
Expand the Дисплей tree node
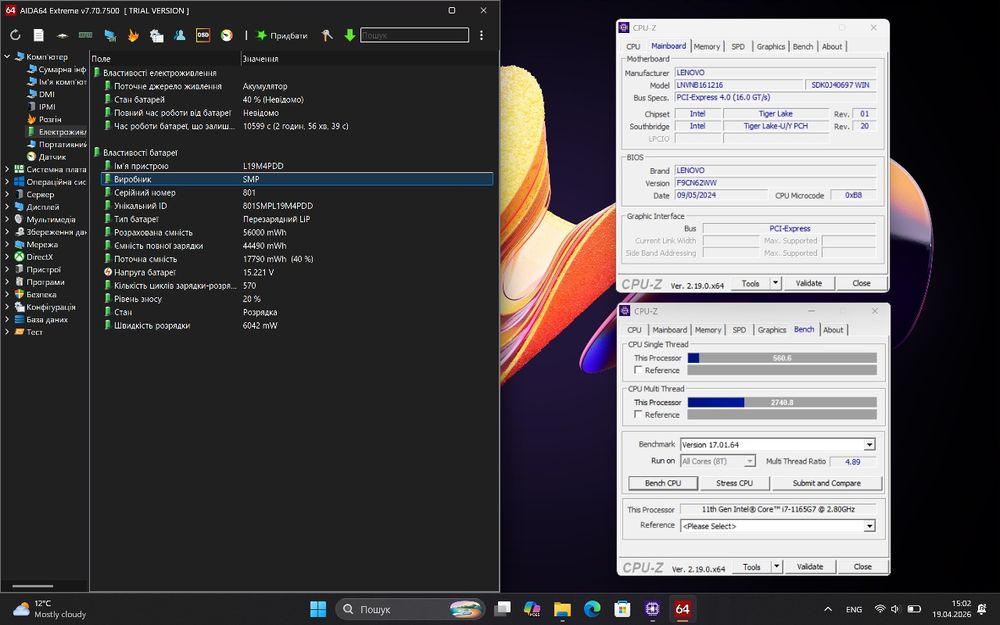coord(7,207)
